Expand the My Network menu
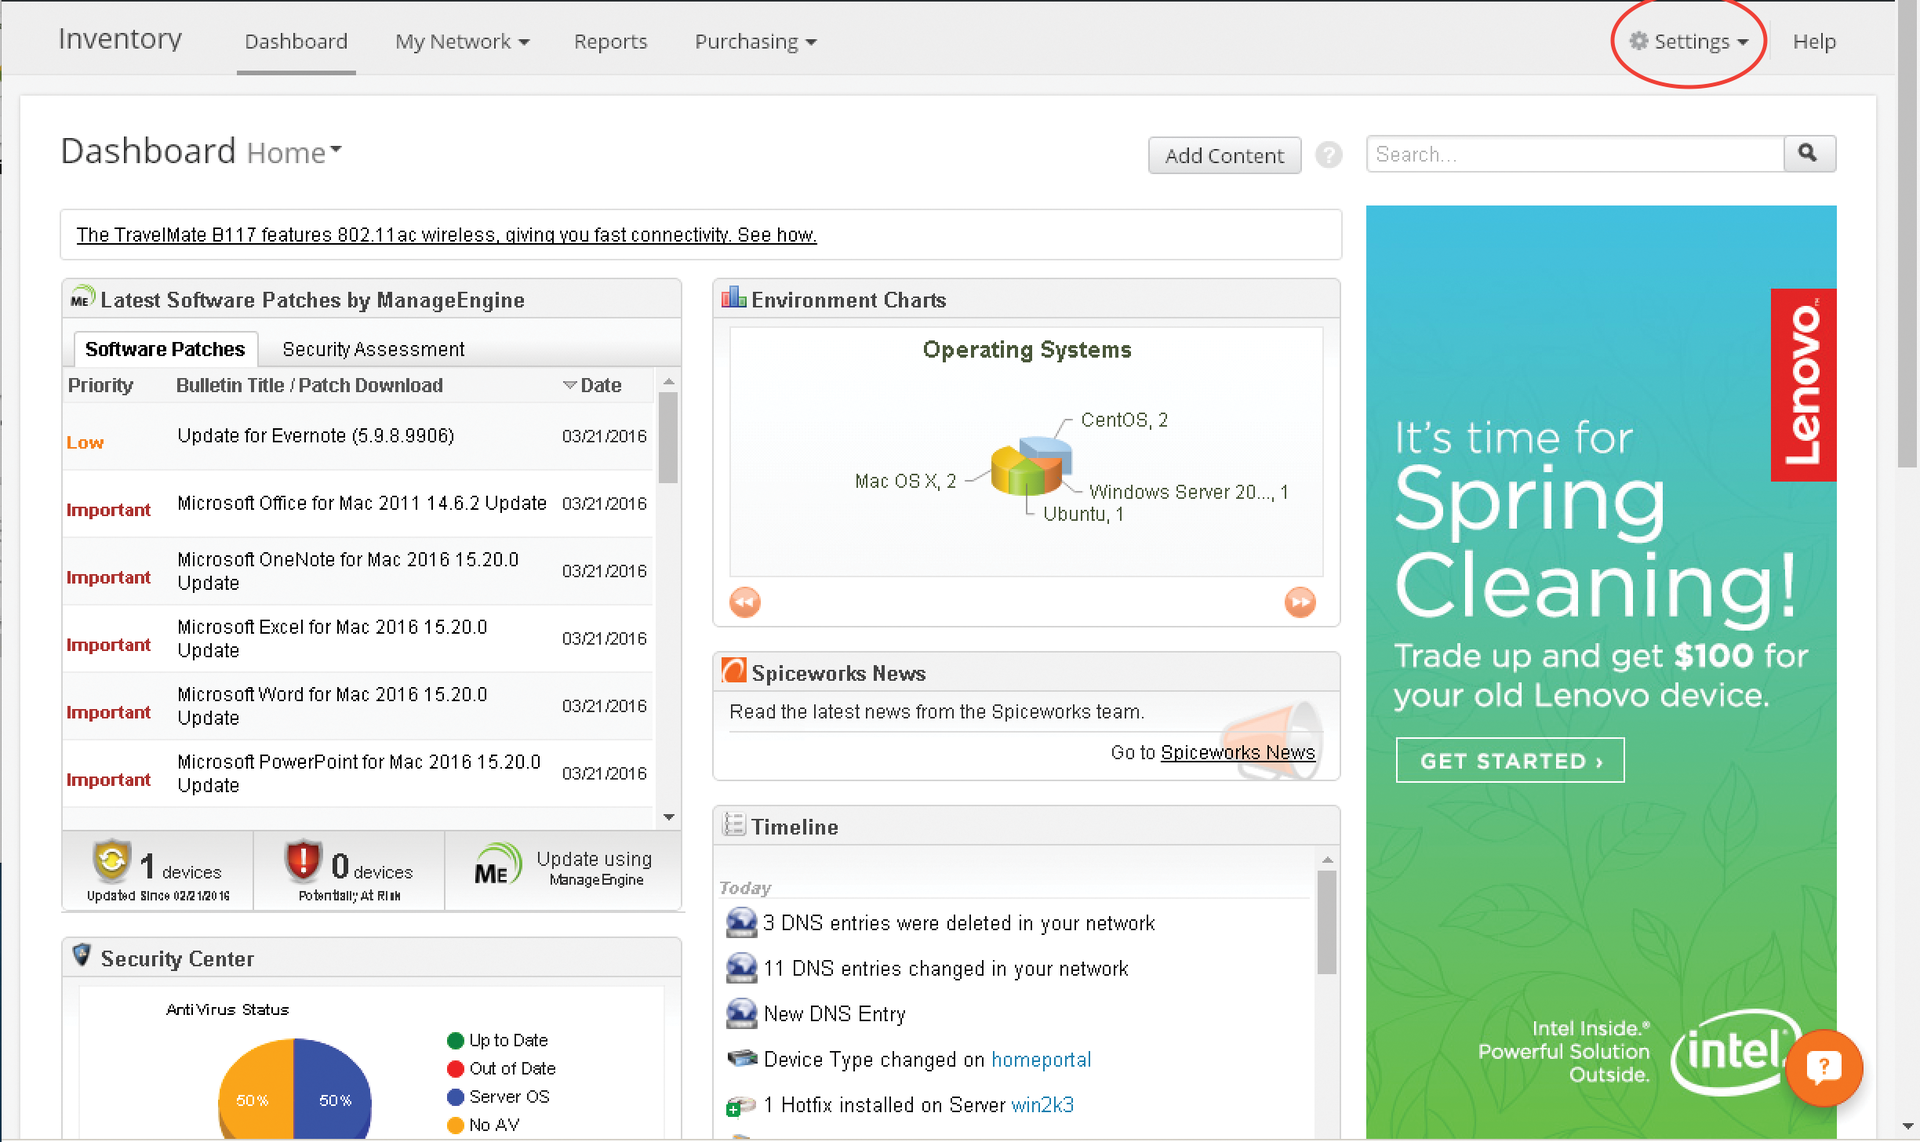1920x1142 pixels. coord(461,42)
